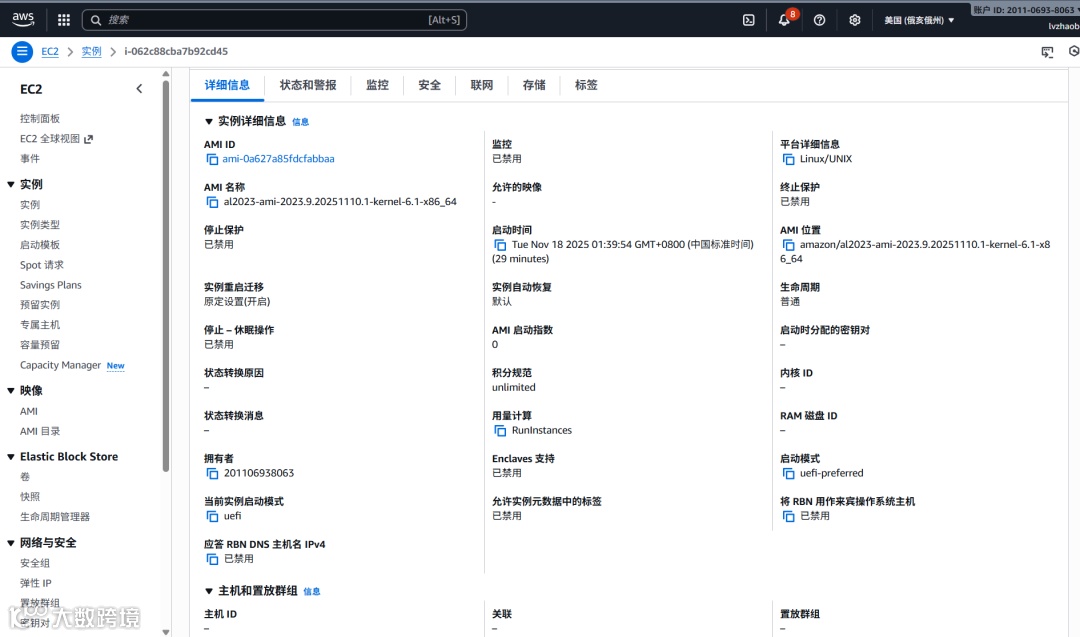This screenshot has height=637, width=1080.
Task: Open the notifications bell icon
Action: (784, 20)
